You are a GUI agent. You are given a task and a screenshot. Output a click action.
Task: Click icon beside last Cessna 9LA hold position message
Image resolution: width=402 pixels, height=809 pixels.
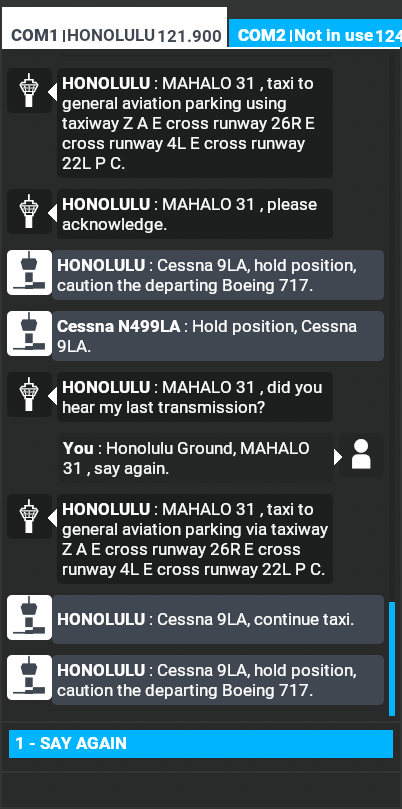click(x=29, y=678)
